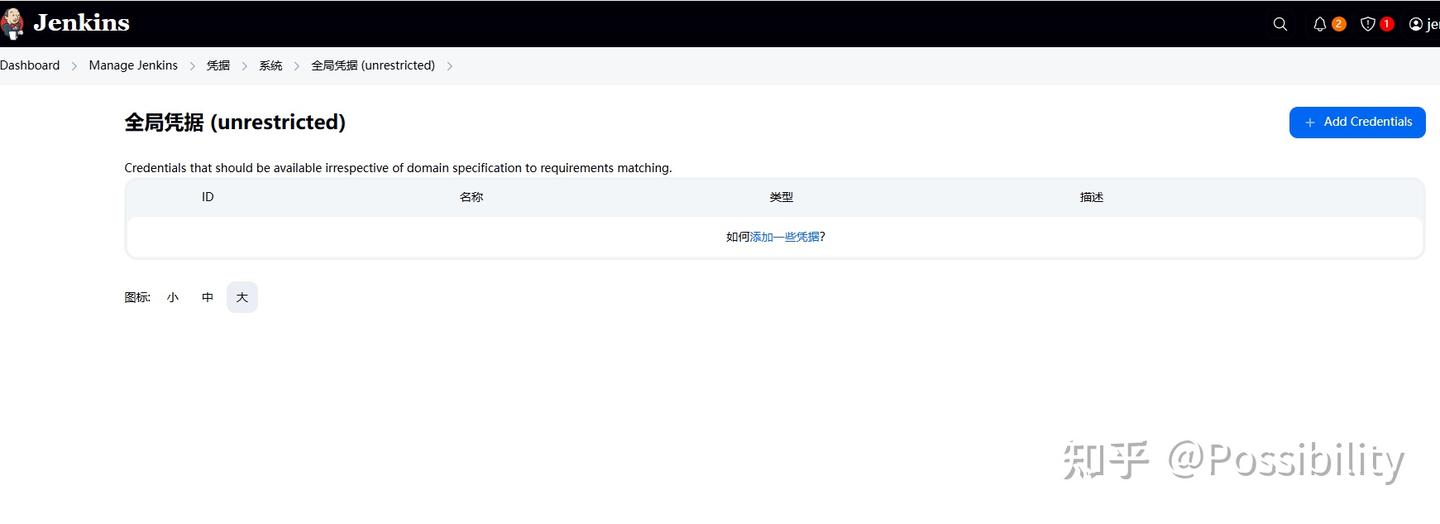Go to Dashboard breadcrumb
The width and height of the screenshot is (1440, 524).
(x=30, y=65)
